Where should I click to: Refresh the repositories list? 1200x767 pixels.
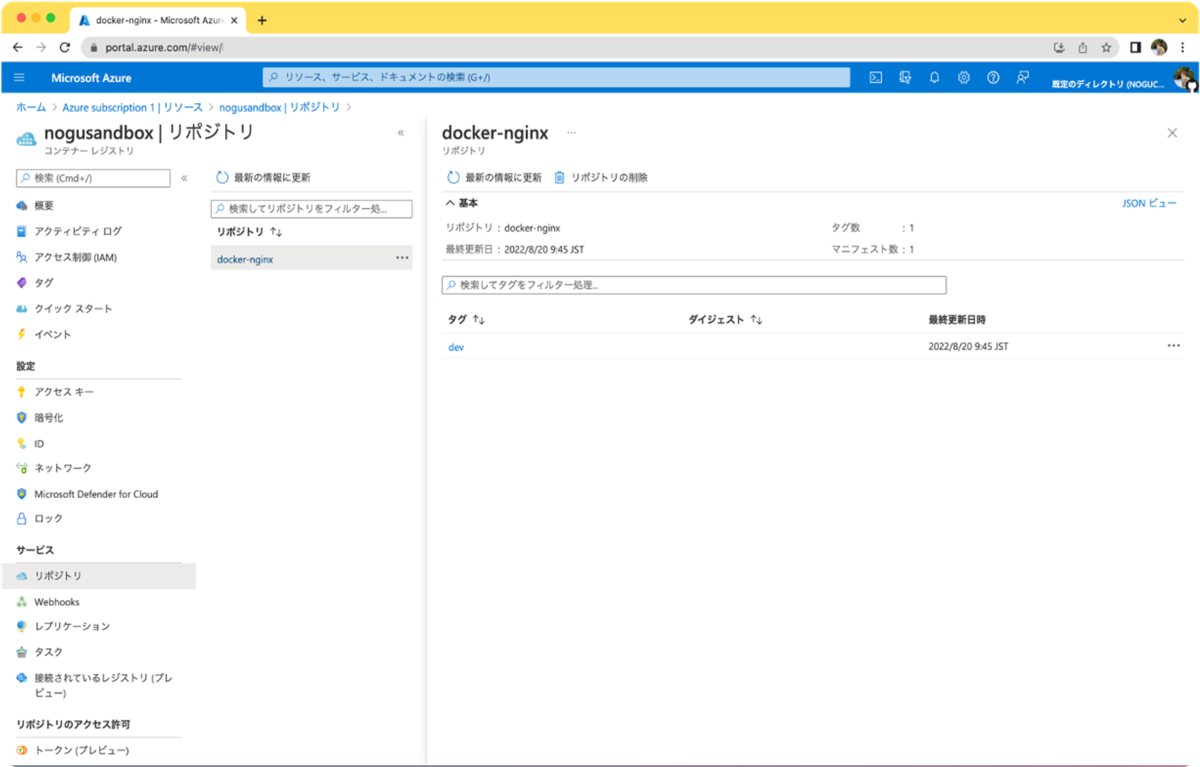(x=263, y=177)
